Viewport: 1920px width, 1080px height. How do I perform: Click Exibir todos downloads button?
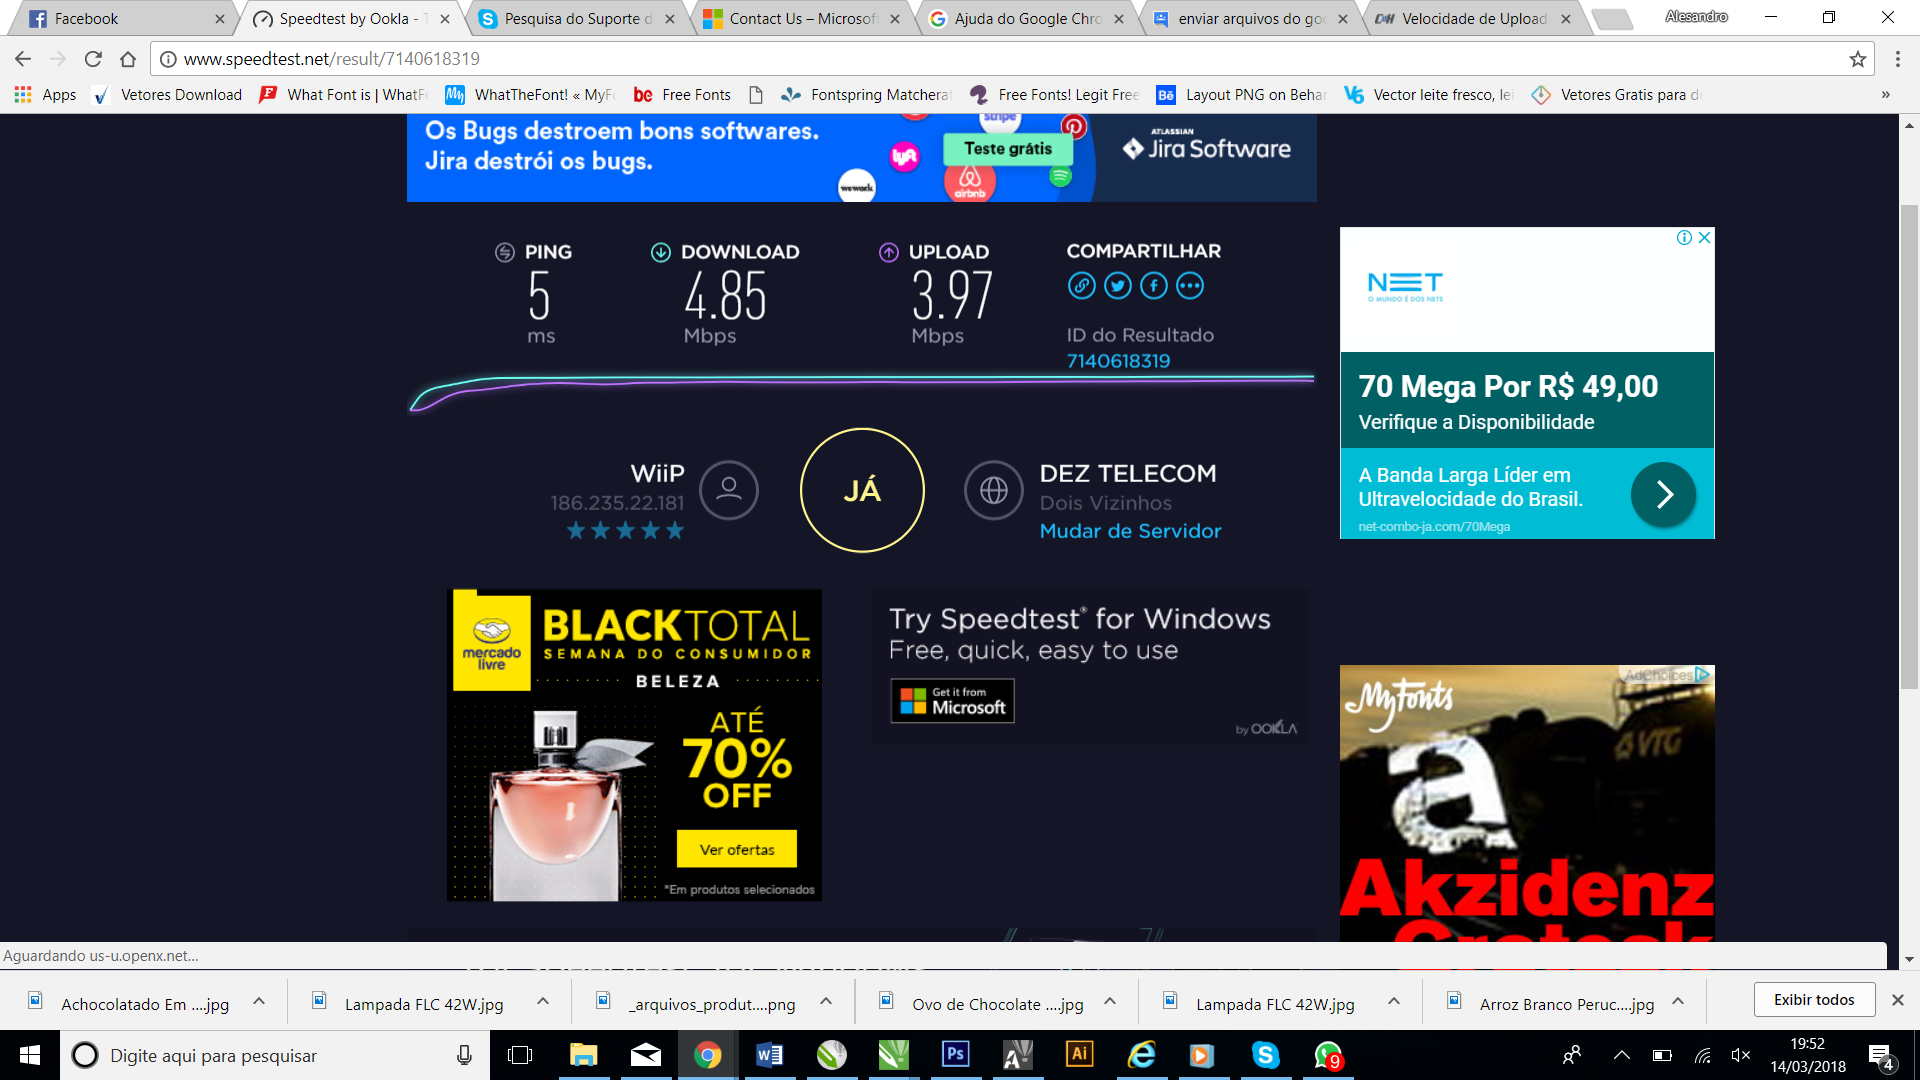pos(1814,1000)
